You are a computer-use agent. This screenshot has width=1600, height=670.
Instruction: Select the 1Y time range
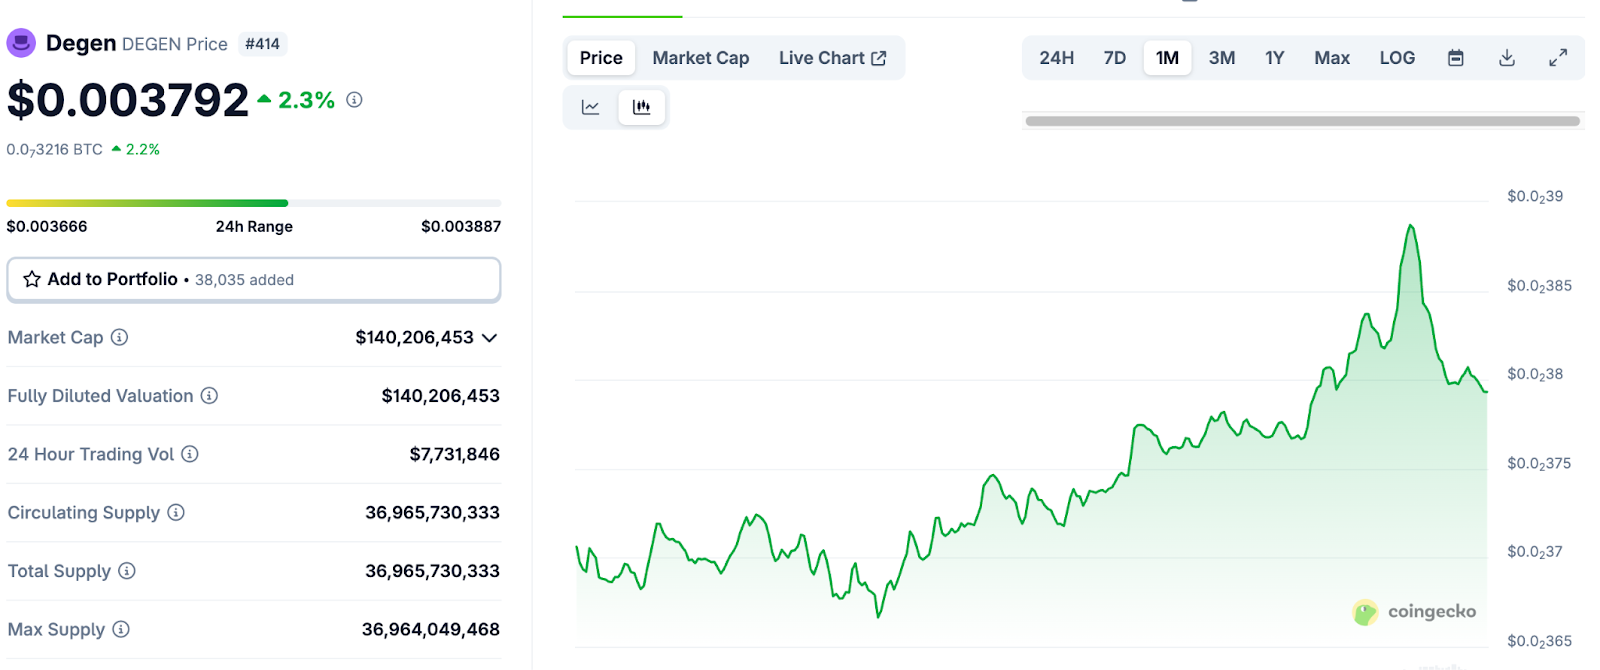(1274, 58)
